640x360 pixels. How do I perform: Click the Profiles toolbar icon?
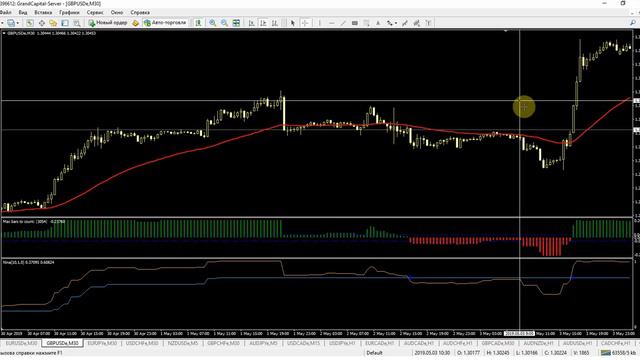(11, 23)
